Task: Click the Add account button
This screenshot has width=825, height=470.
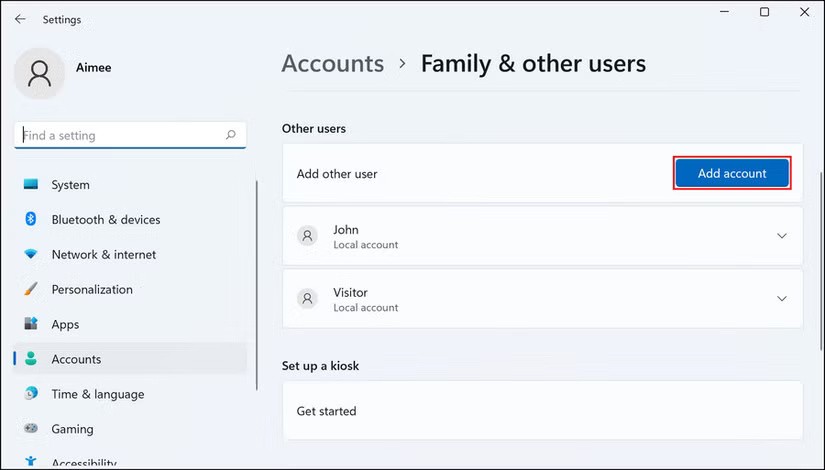Action: 732,173
